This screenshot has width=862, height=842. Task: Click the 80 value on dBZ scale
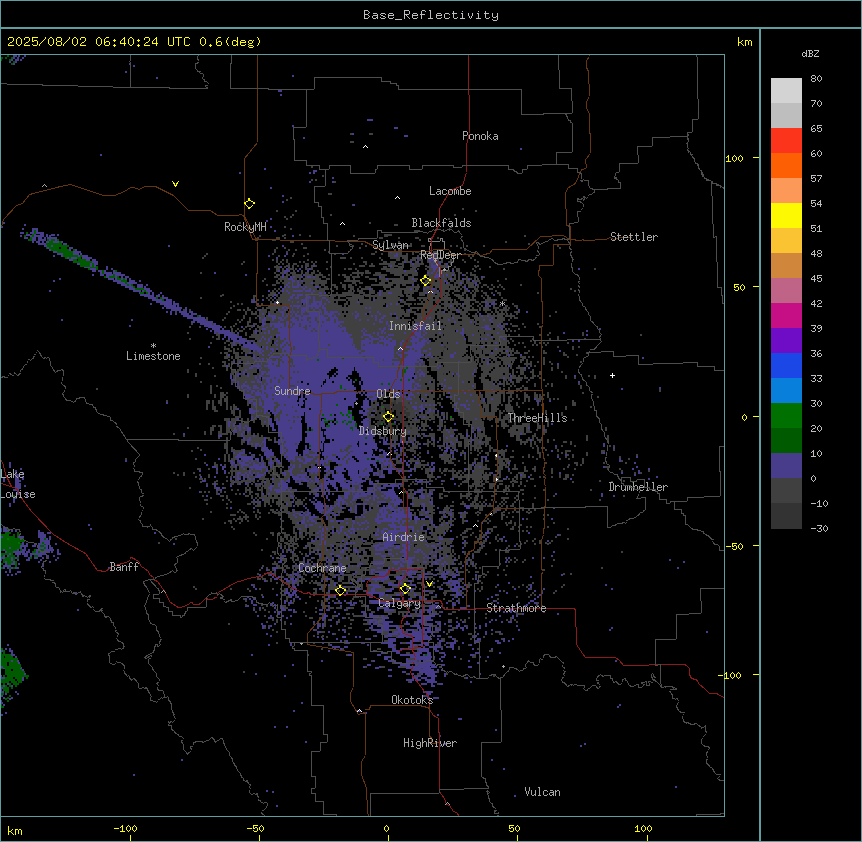(x=816, y=79)
